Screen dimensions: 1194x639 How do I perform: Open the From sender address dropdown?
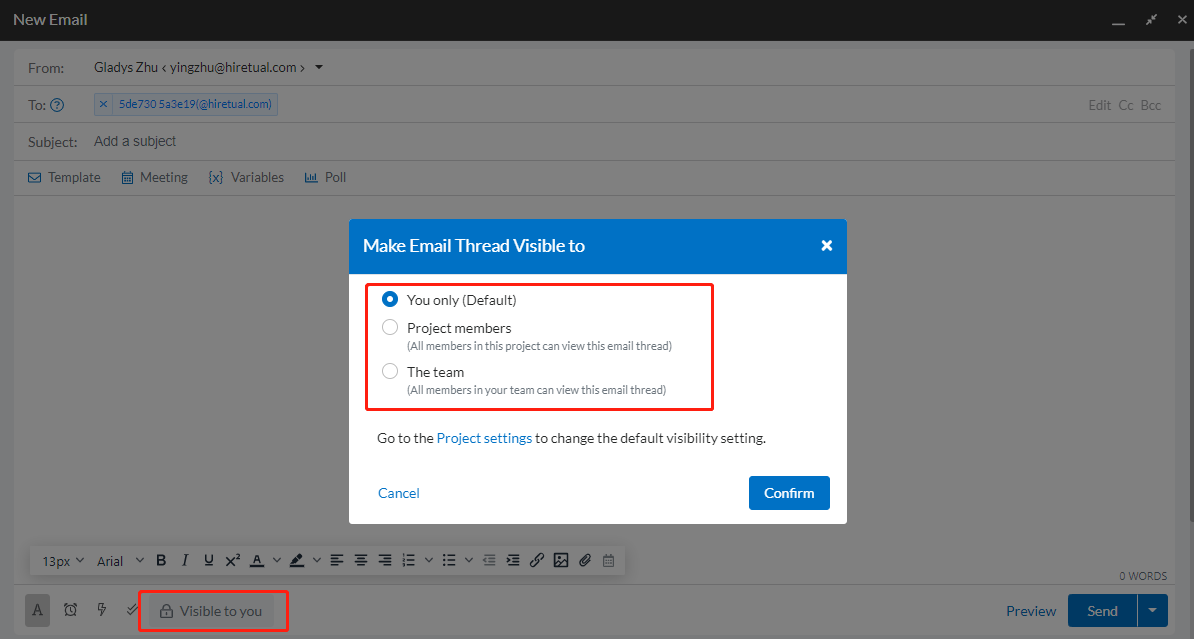[x=319, y=68]
